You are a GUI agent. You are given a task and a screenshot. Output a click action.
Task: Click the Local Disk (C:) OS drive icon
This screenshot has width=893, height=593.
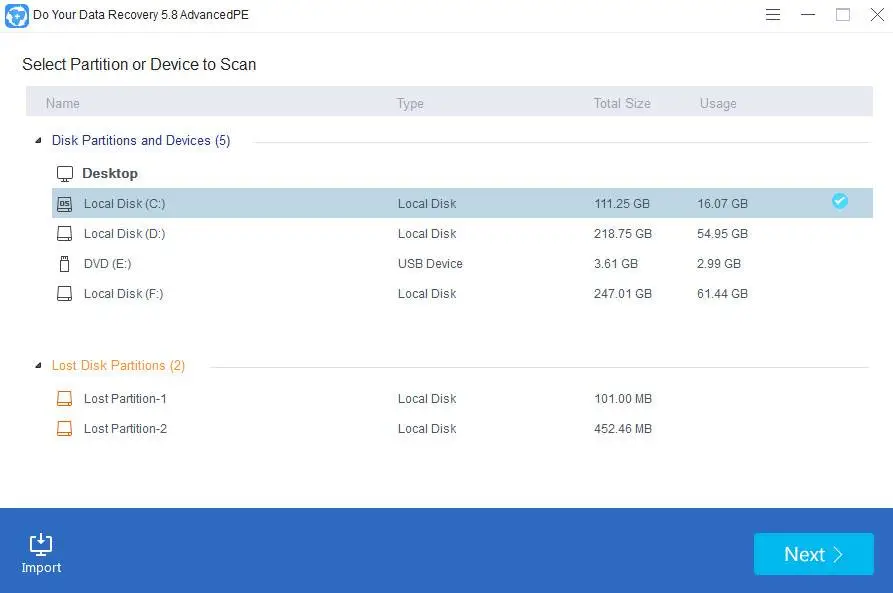pyautogui.click(x=64, y=204)
